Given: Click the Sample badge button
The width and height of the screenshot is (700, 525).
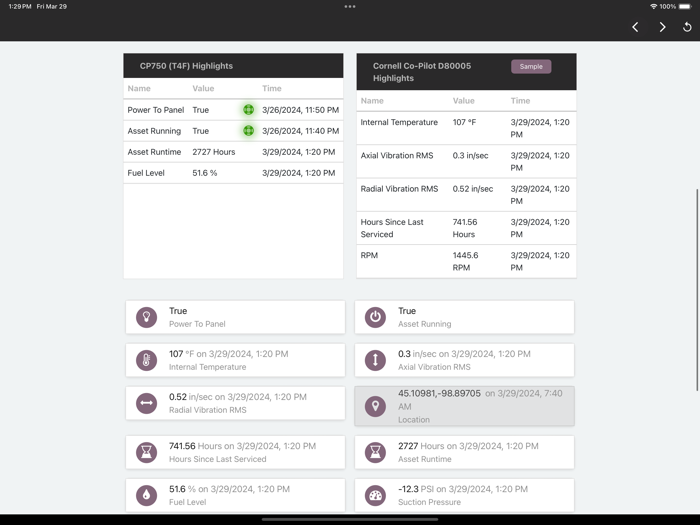Looking at the screenshot, I should [x=531, y=67].
